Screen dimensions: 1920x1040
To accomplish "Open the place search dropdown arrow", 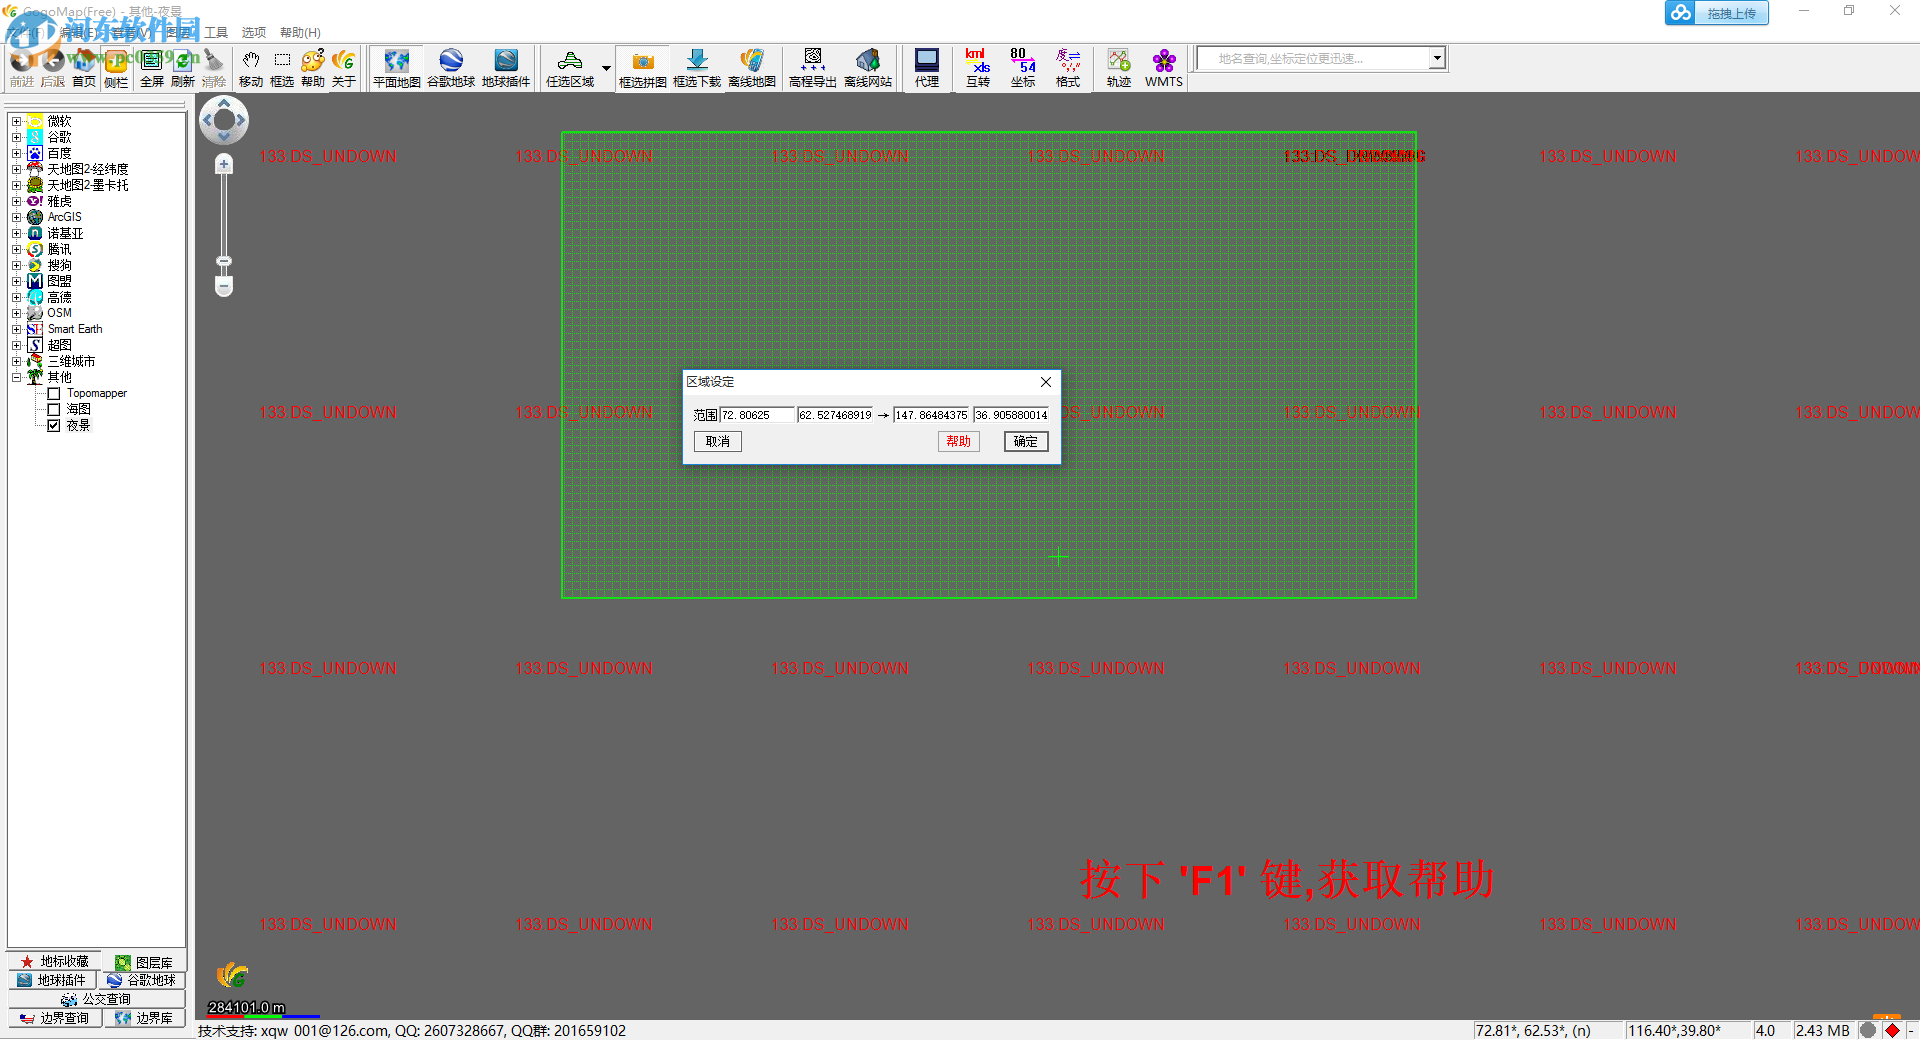I will [1437, 58].
